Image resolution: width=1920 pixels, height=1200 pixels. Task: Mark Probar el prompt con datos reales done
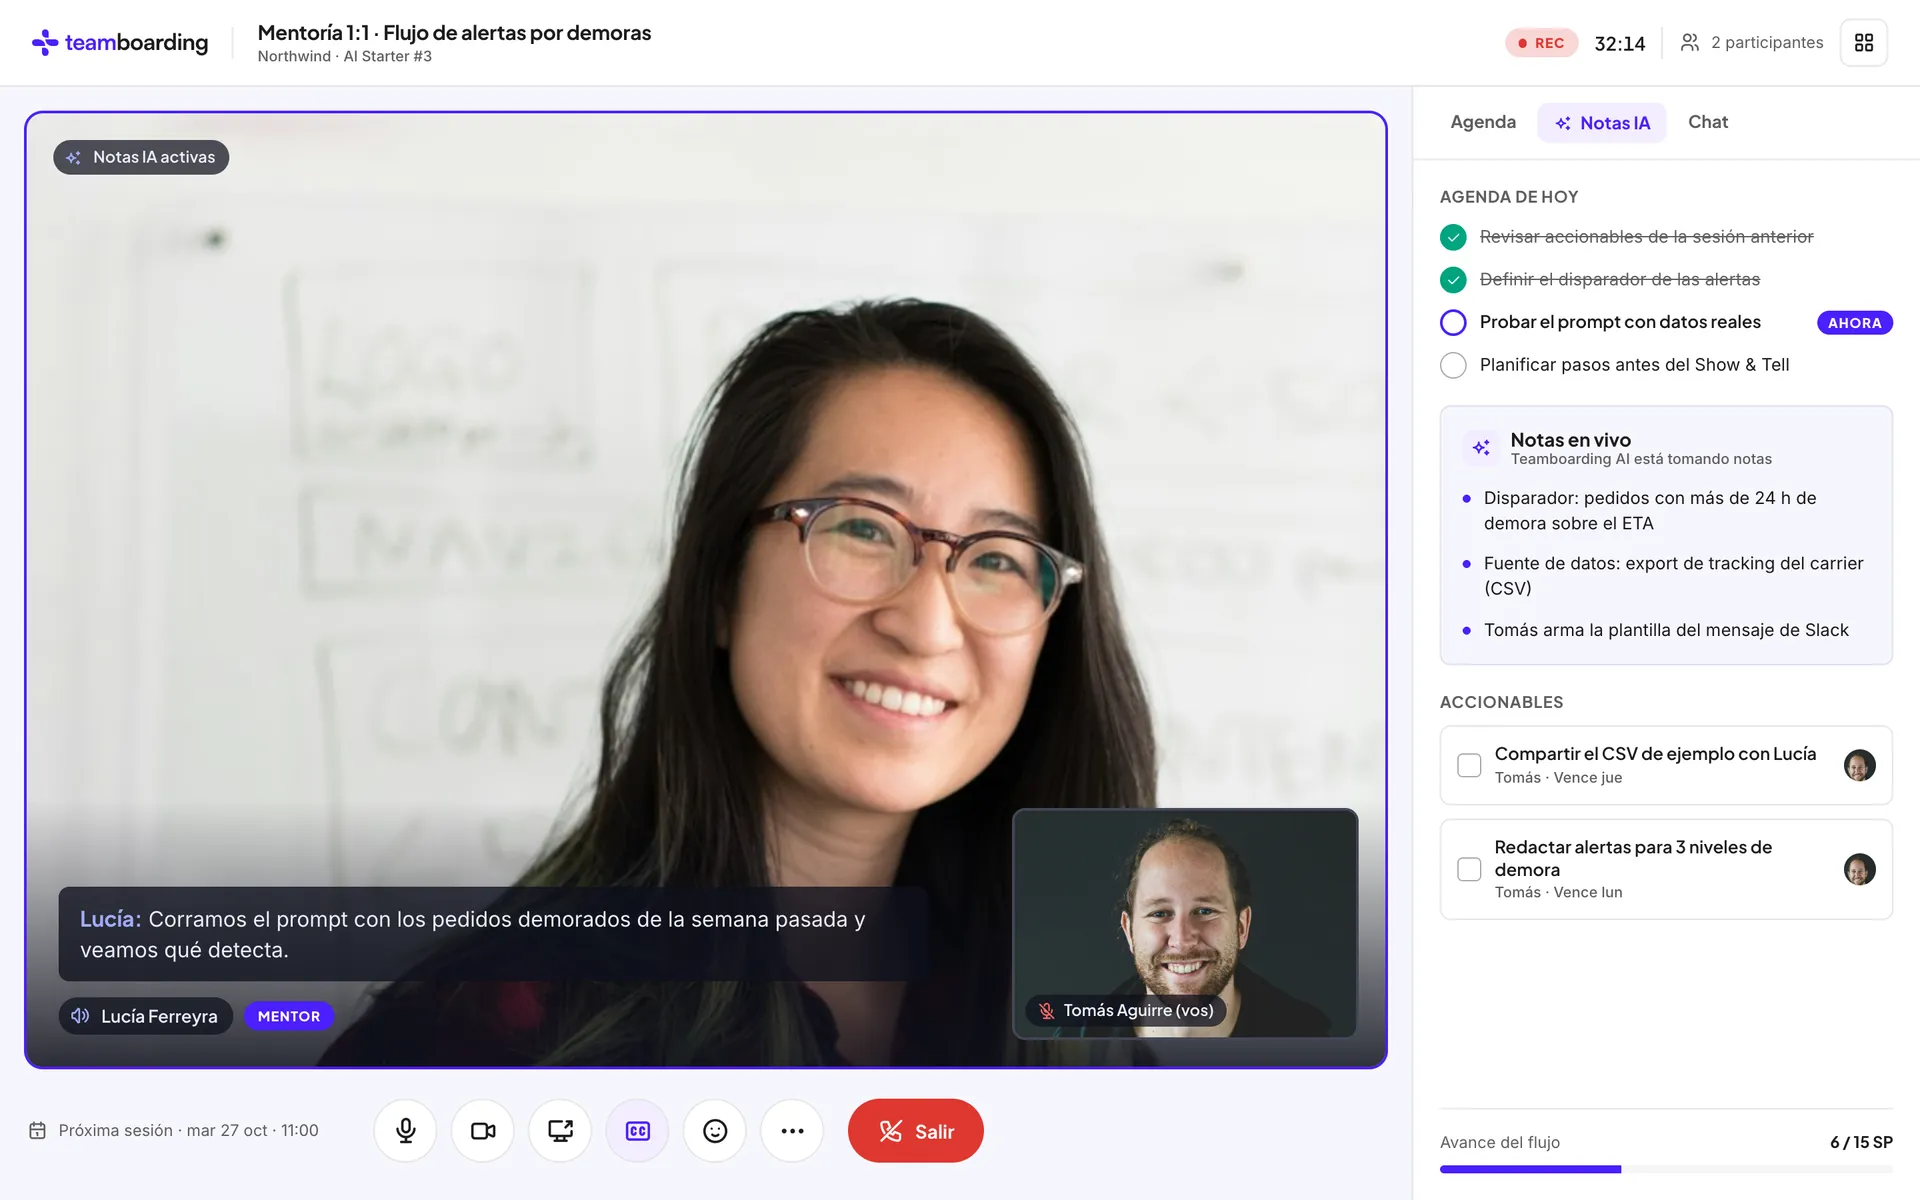click(1453, 322)
